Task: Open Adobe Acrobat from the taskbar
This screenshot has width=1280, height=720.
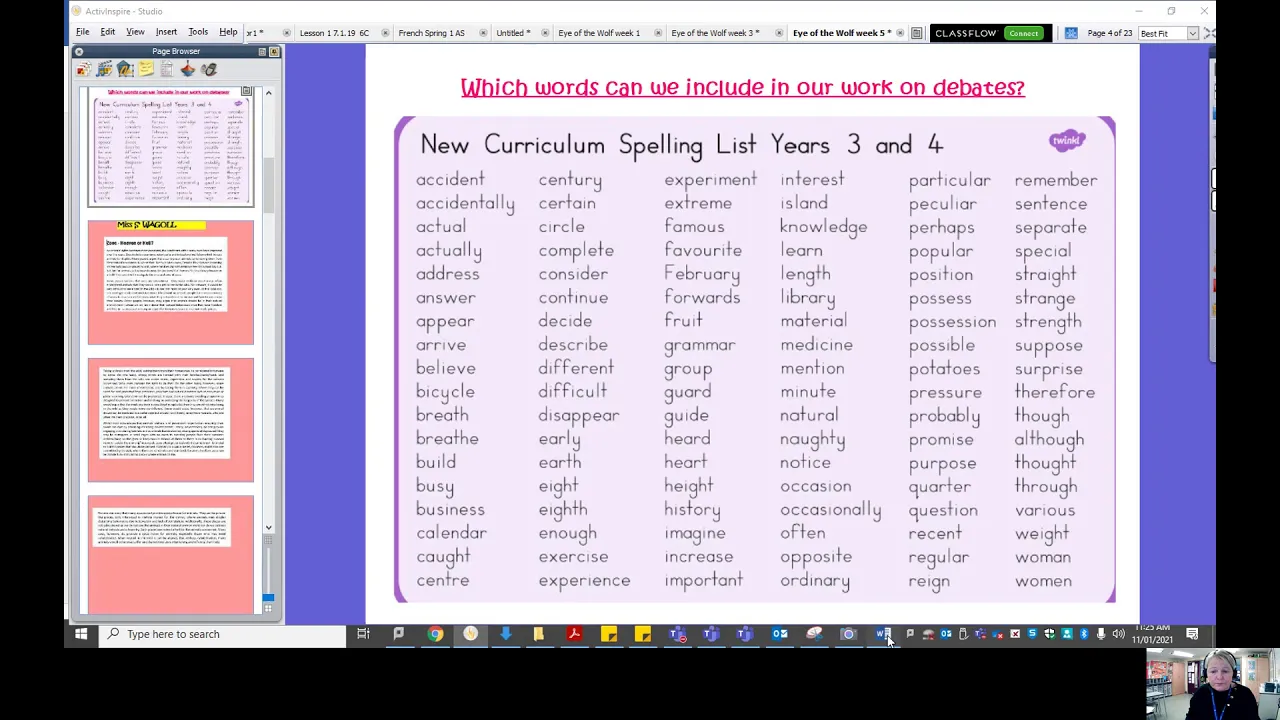Action: [x=574, y=634]
